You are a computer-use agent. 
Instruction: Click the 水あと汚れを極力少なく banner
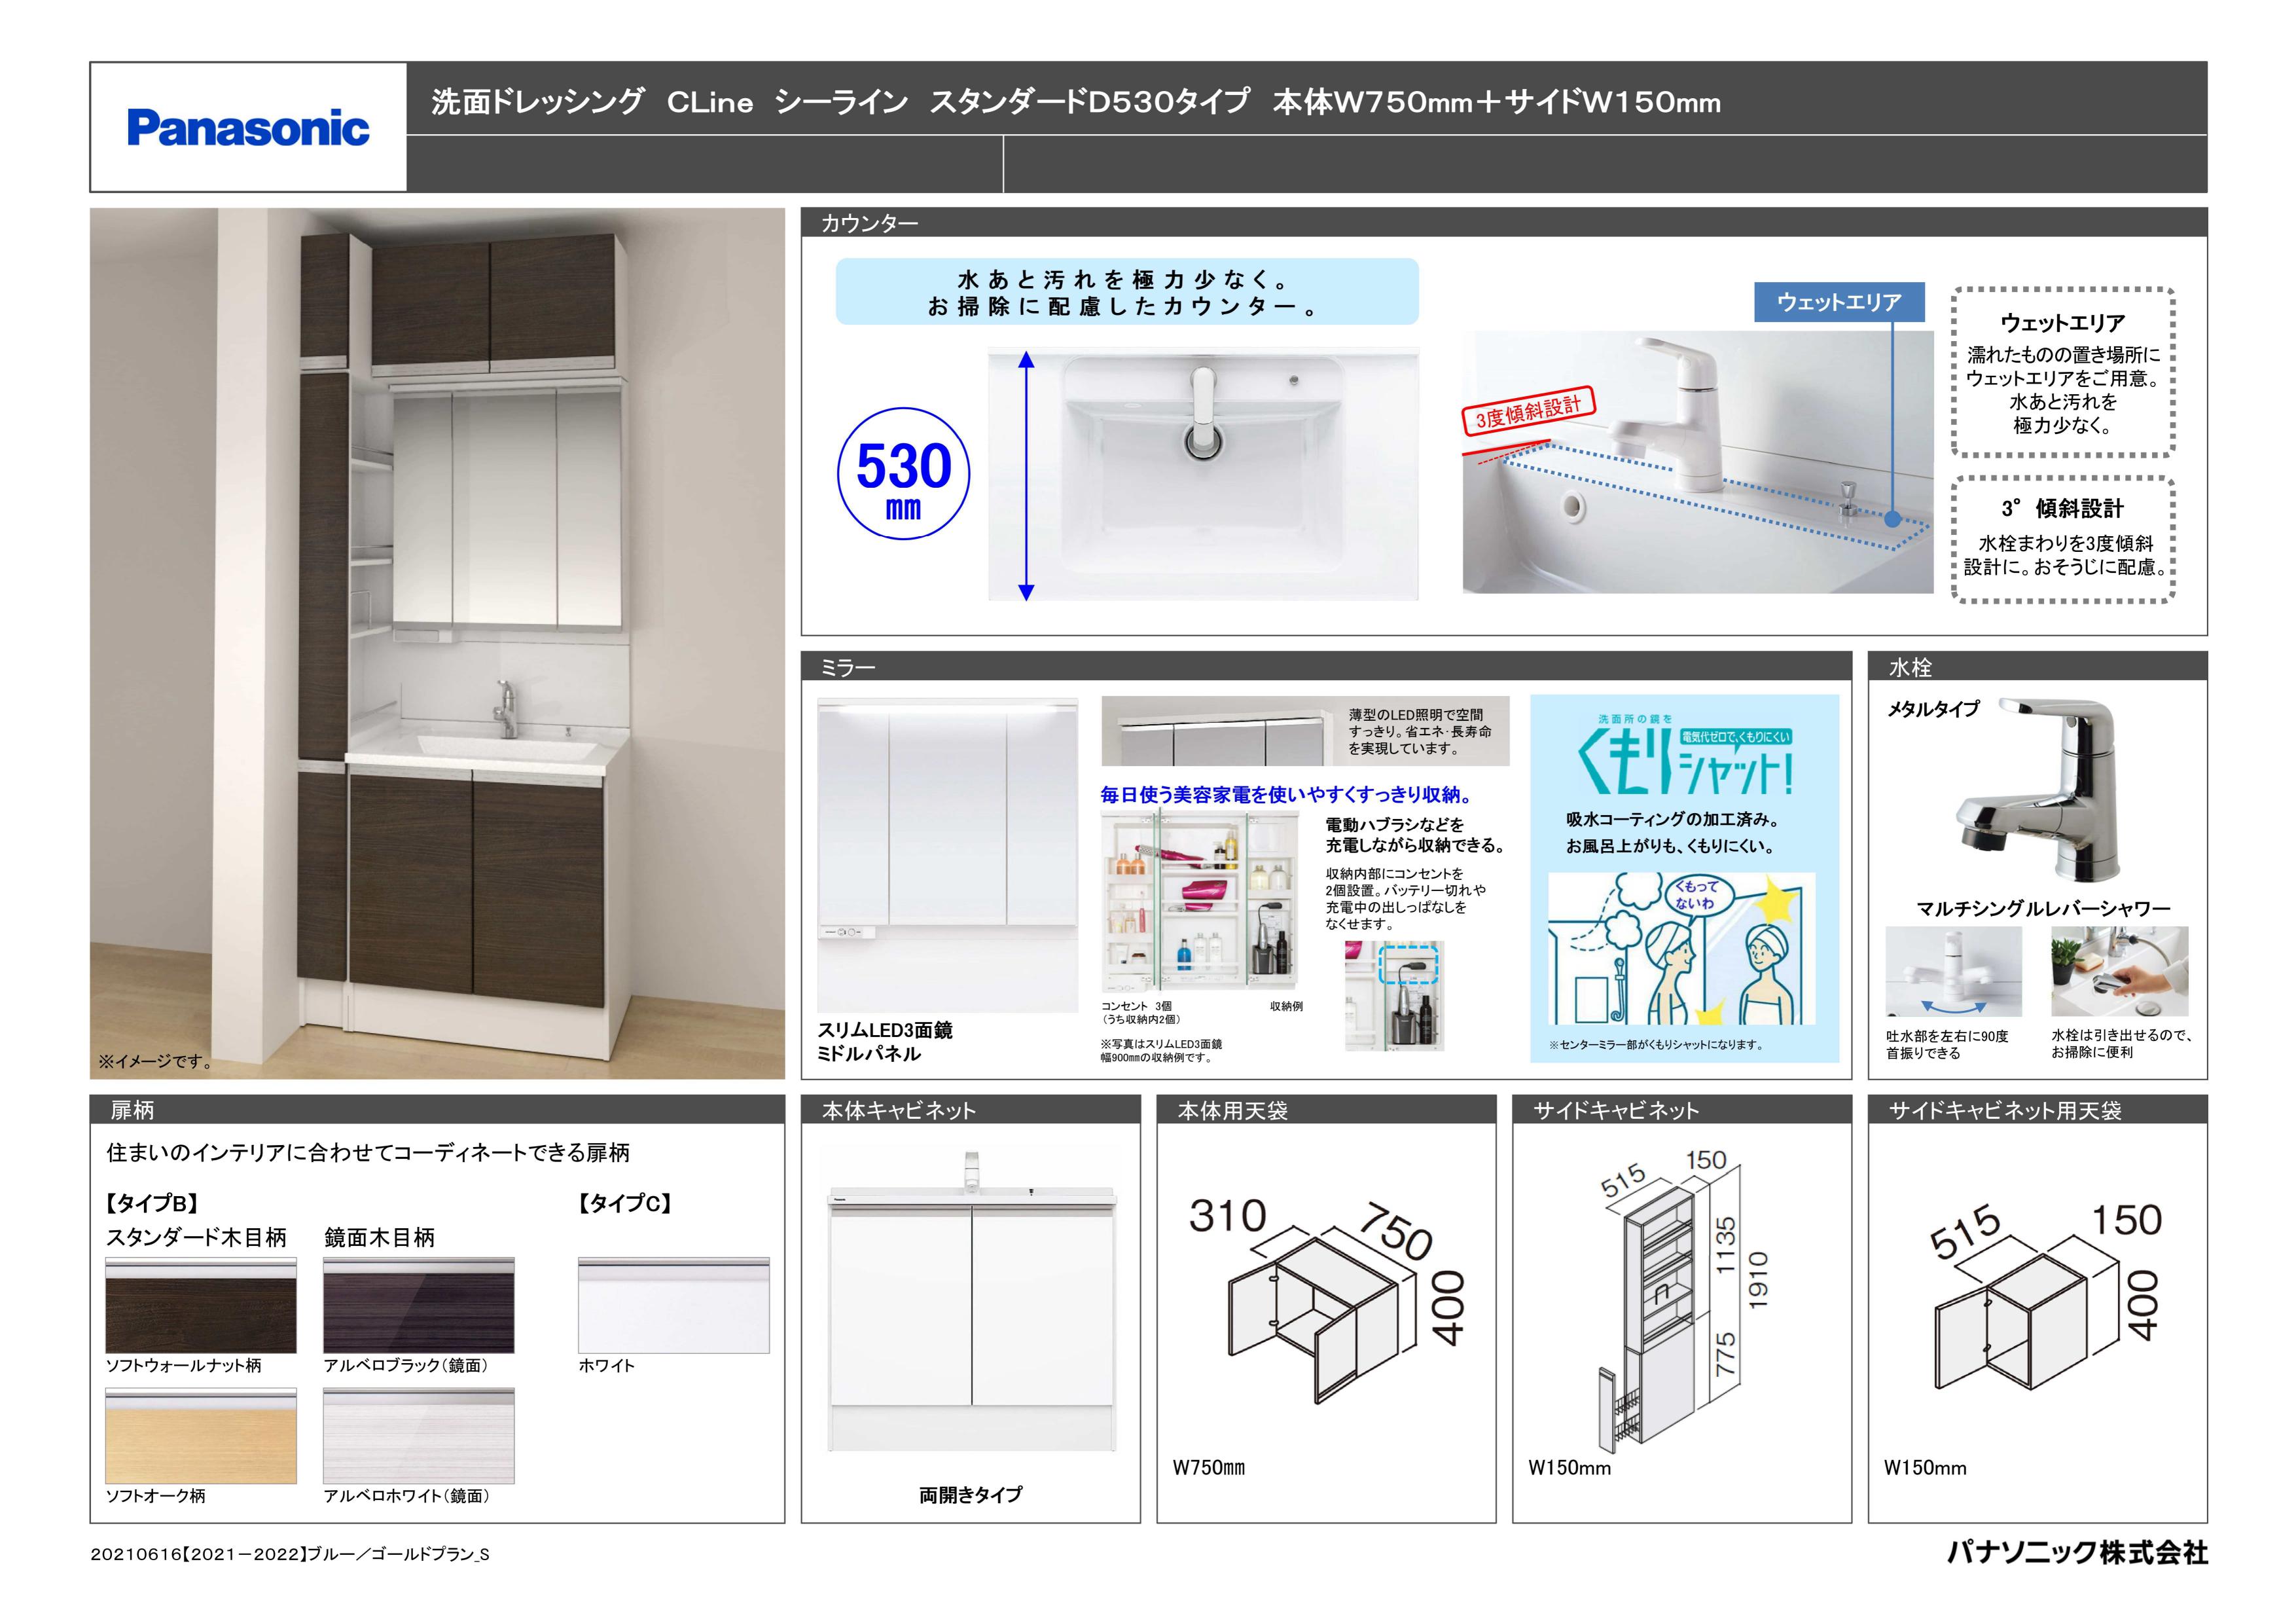tap(1127, 292)
